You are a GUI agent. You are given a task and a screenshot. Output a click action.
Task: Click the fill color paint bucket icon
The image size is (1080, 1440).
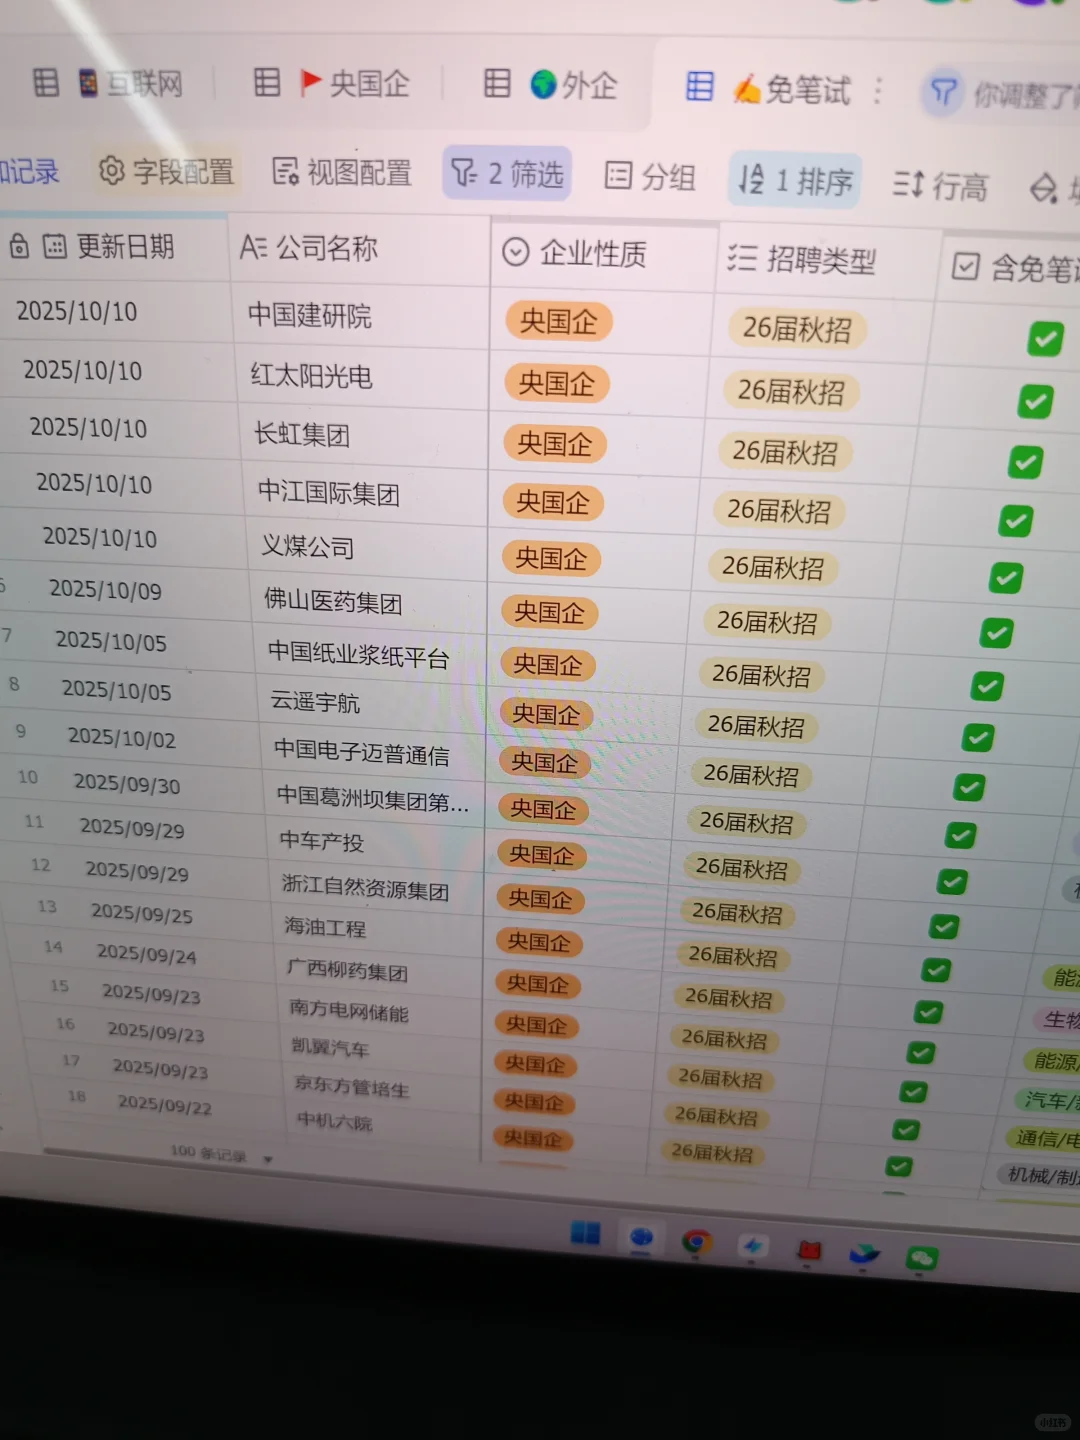(x=1044, y=188)
